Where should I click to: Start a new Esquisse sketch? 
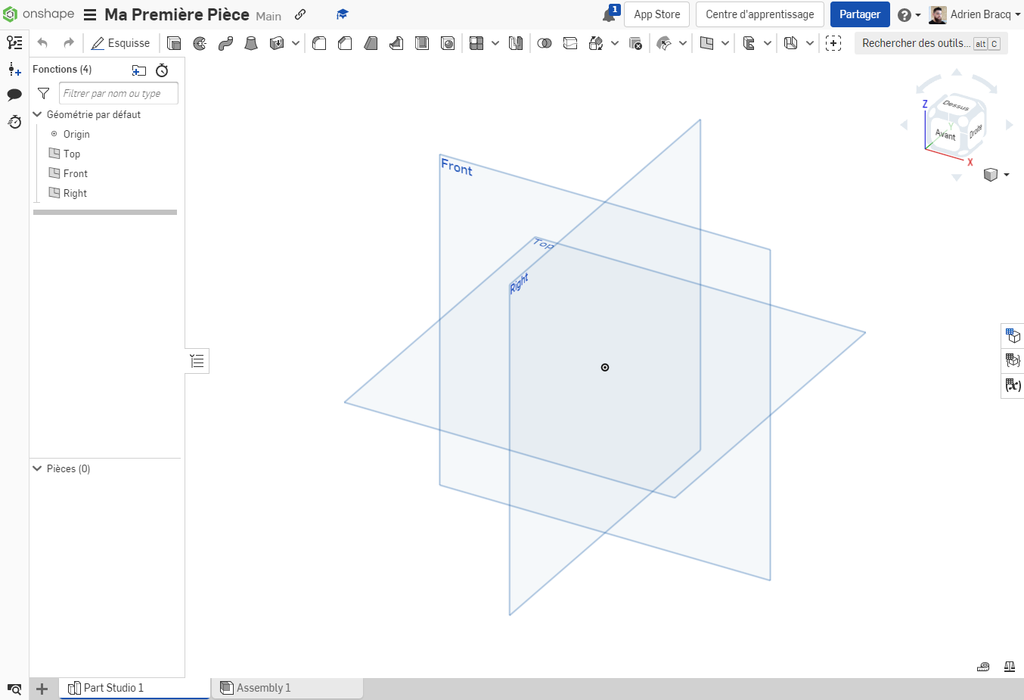[120, 43]
